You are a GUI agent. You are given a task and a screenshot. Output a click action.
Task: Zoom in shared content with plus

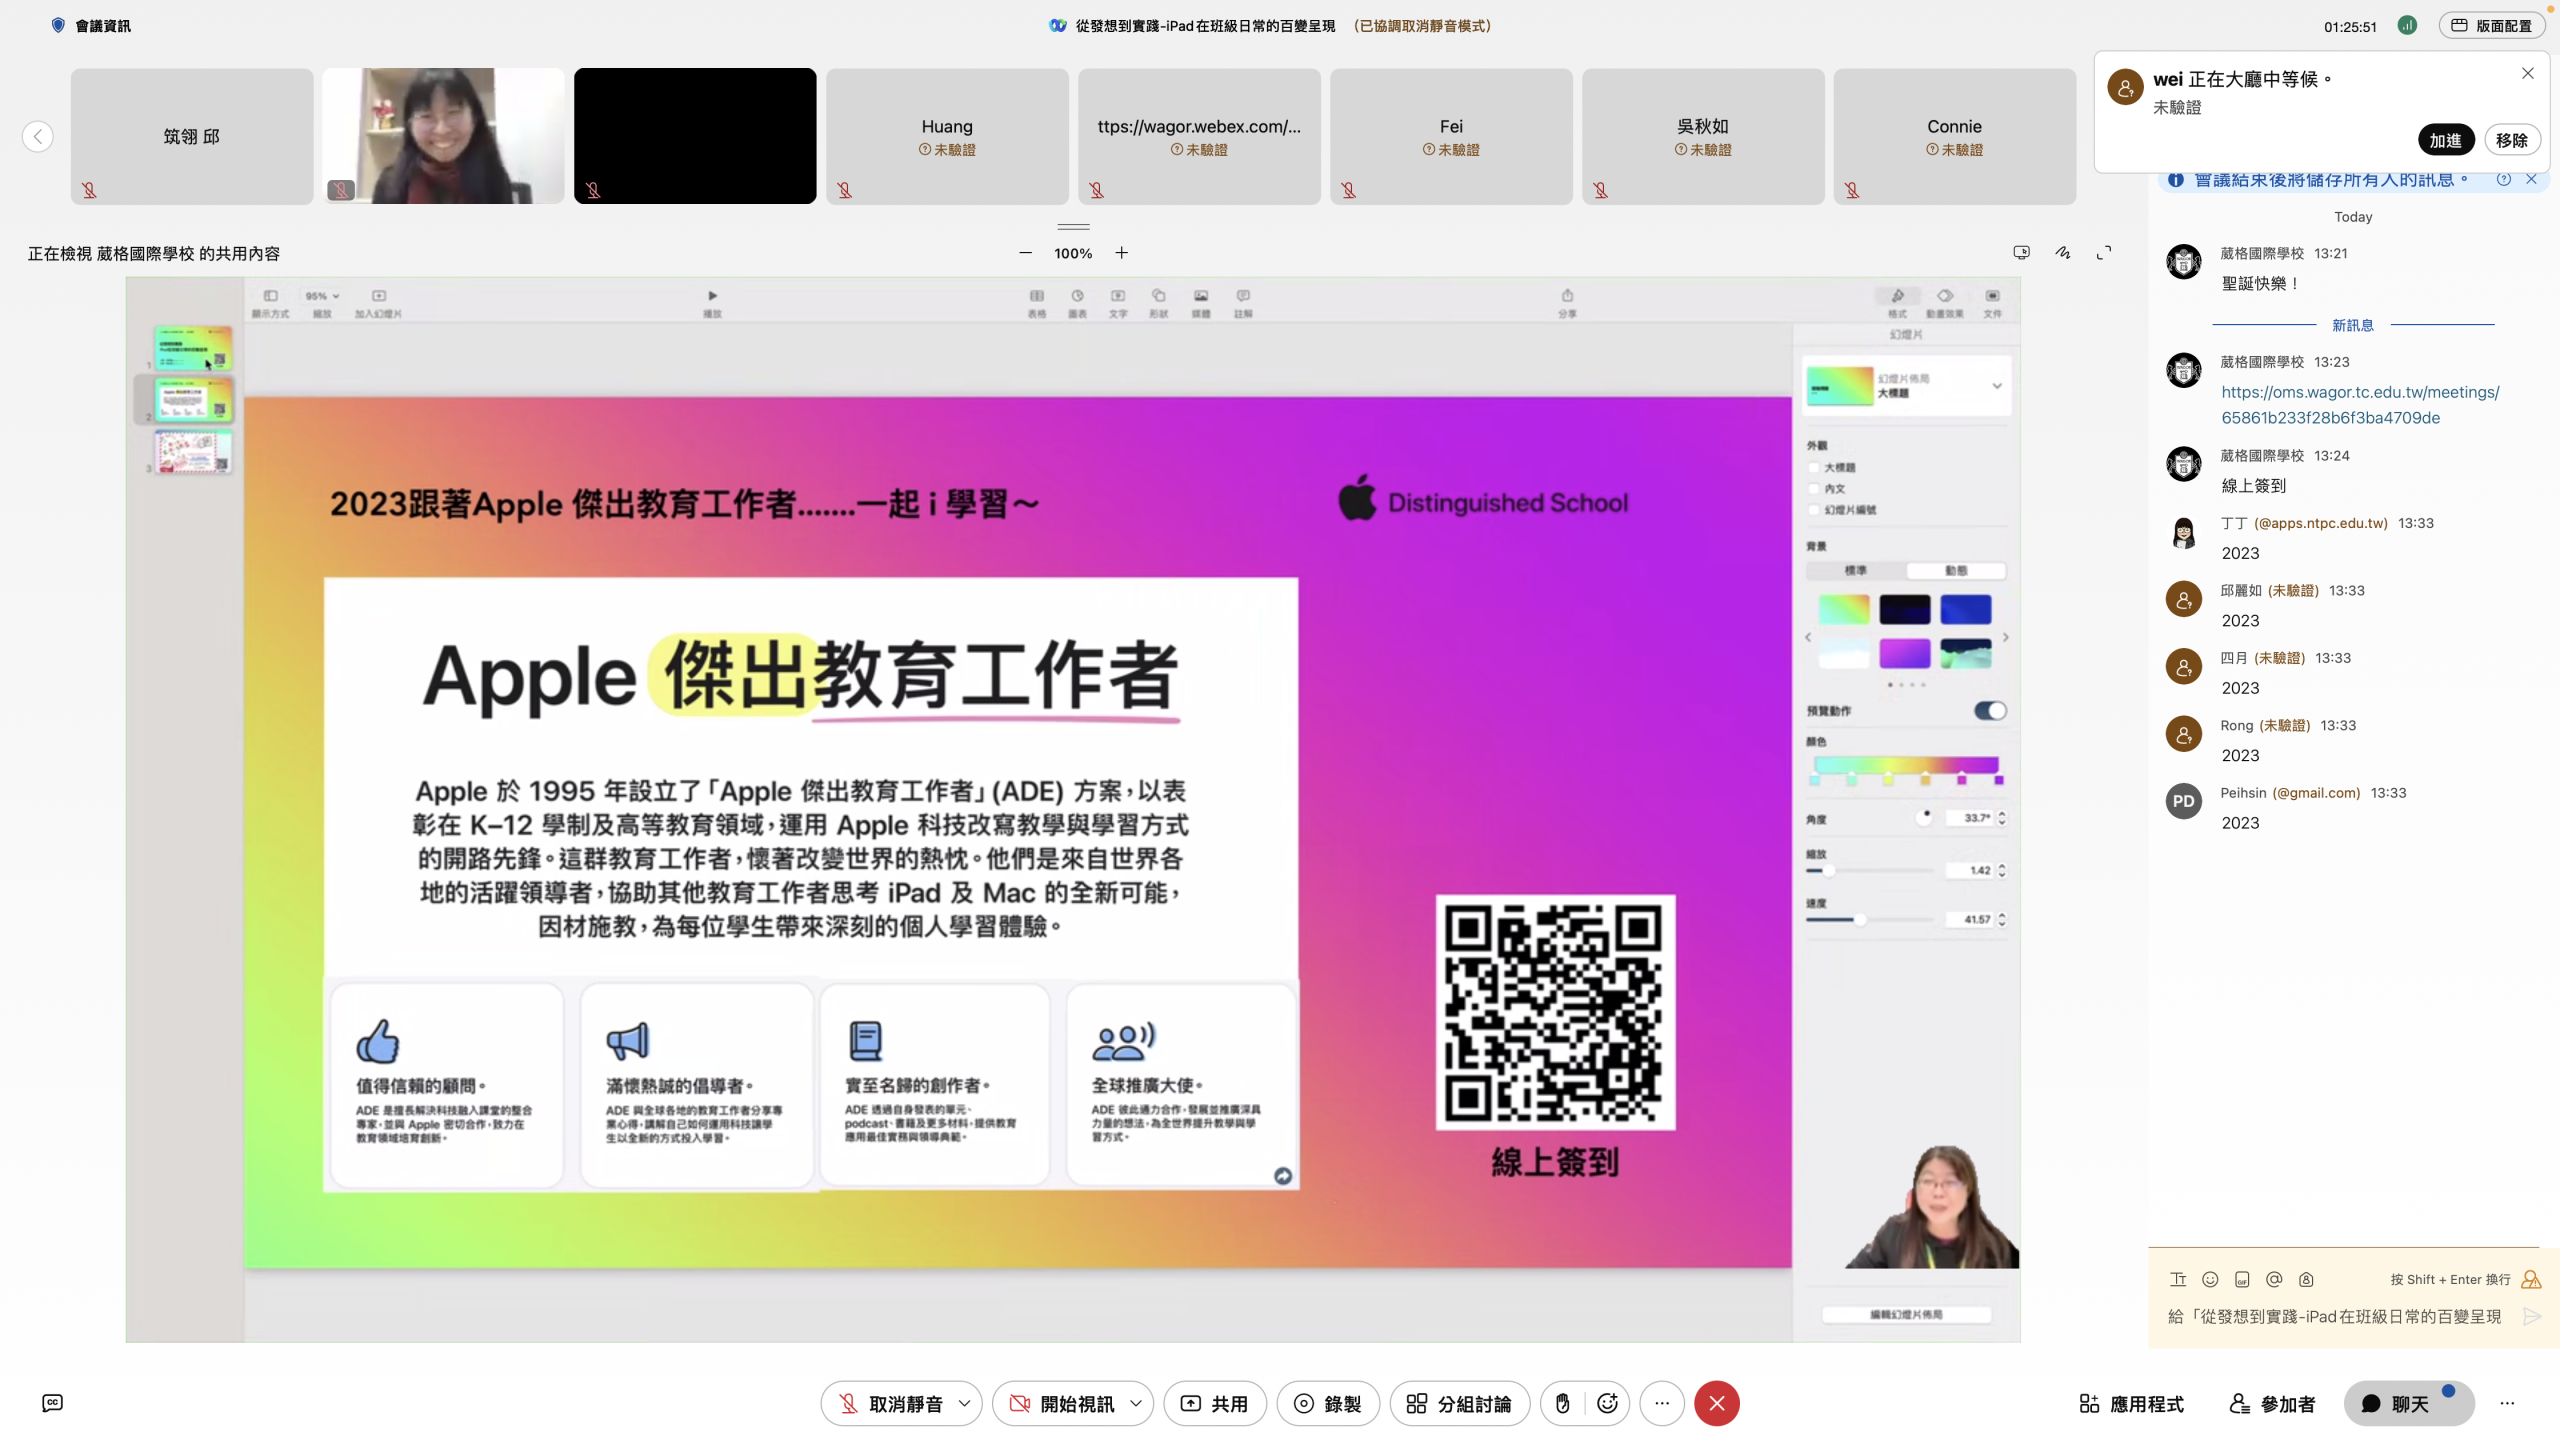(x=1122, y=253)
